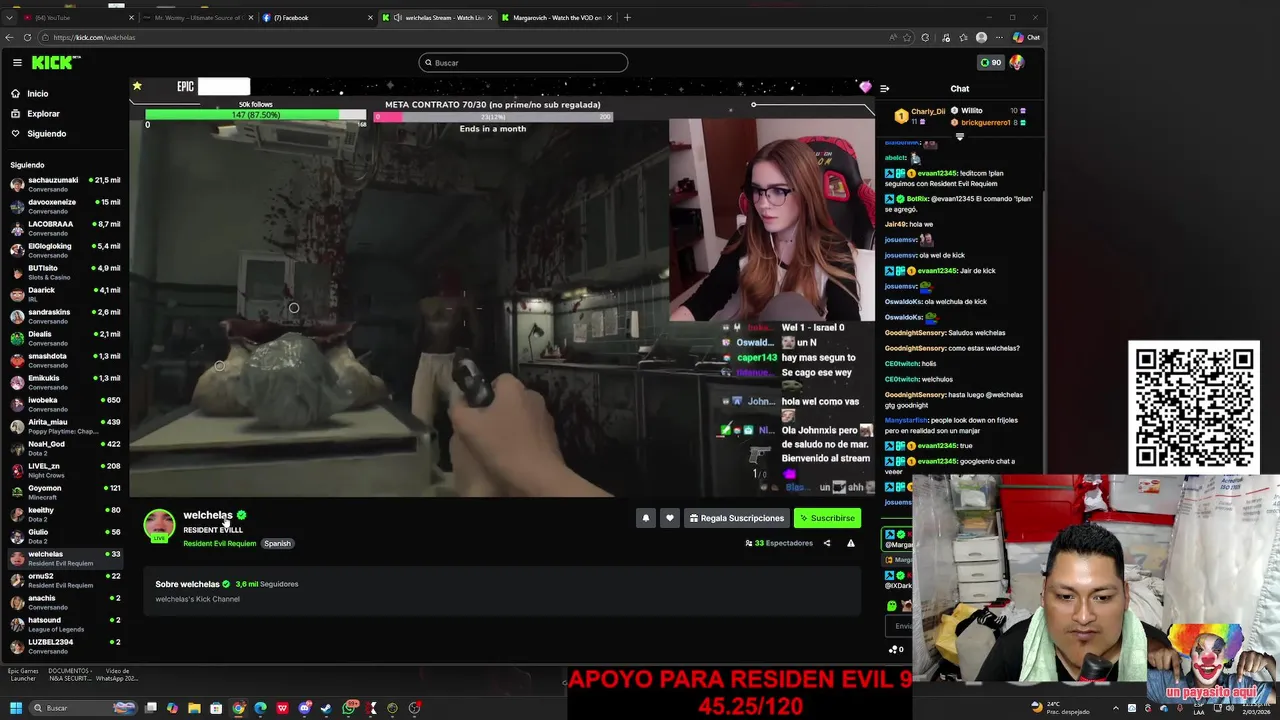Open the user profile avatar menu
Screen dimensions: 1280x720
pos(1016,62)
